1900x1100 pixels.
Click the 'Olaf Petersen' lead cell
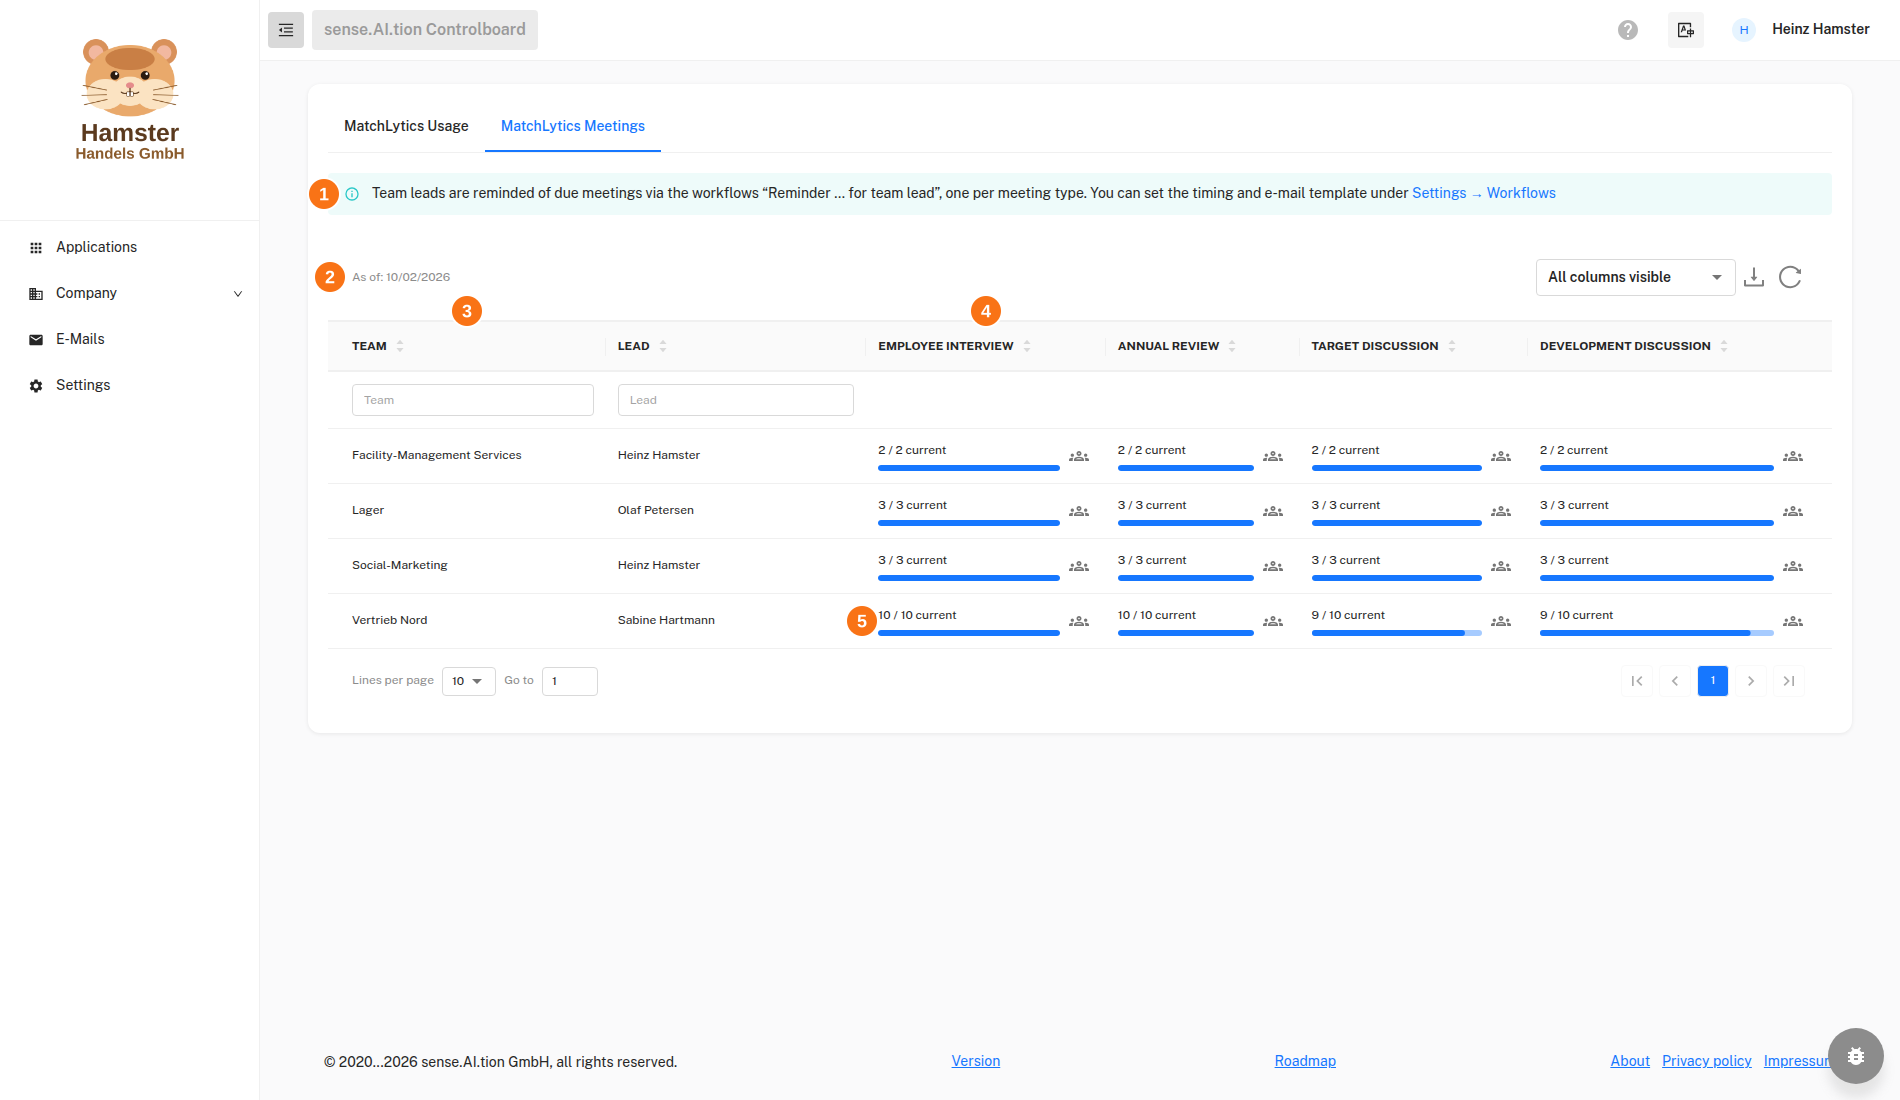(x=656, y=510)
